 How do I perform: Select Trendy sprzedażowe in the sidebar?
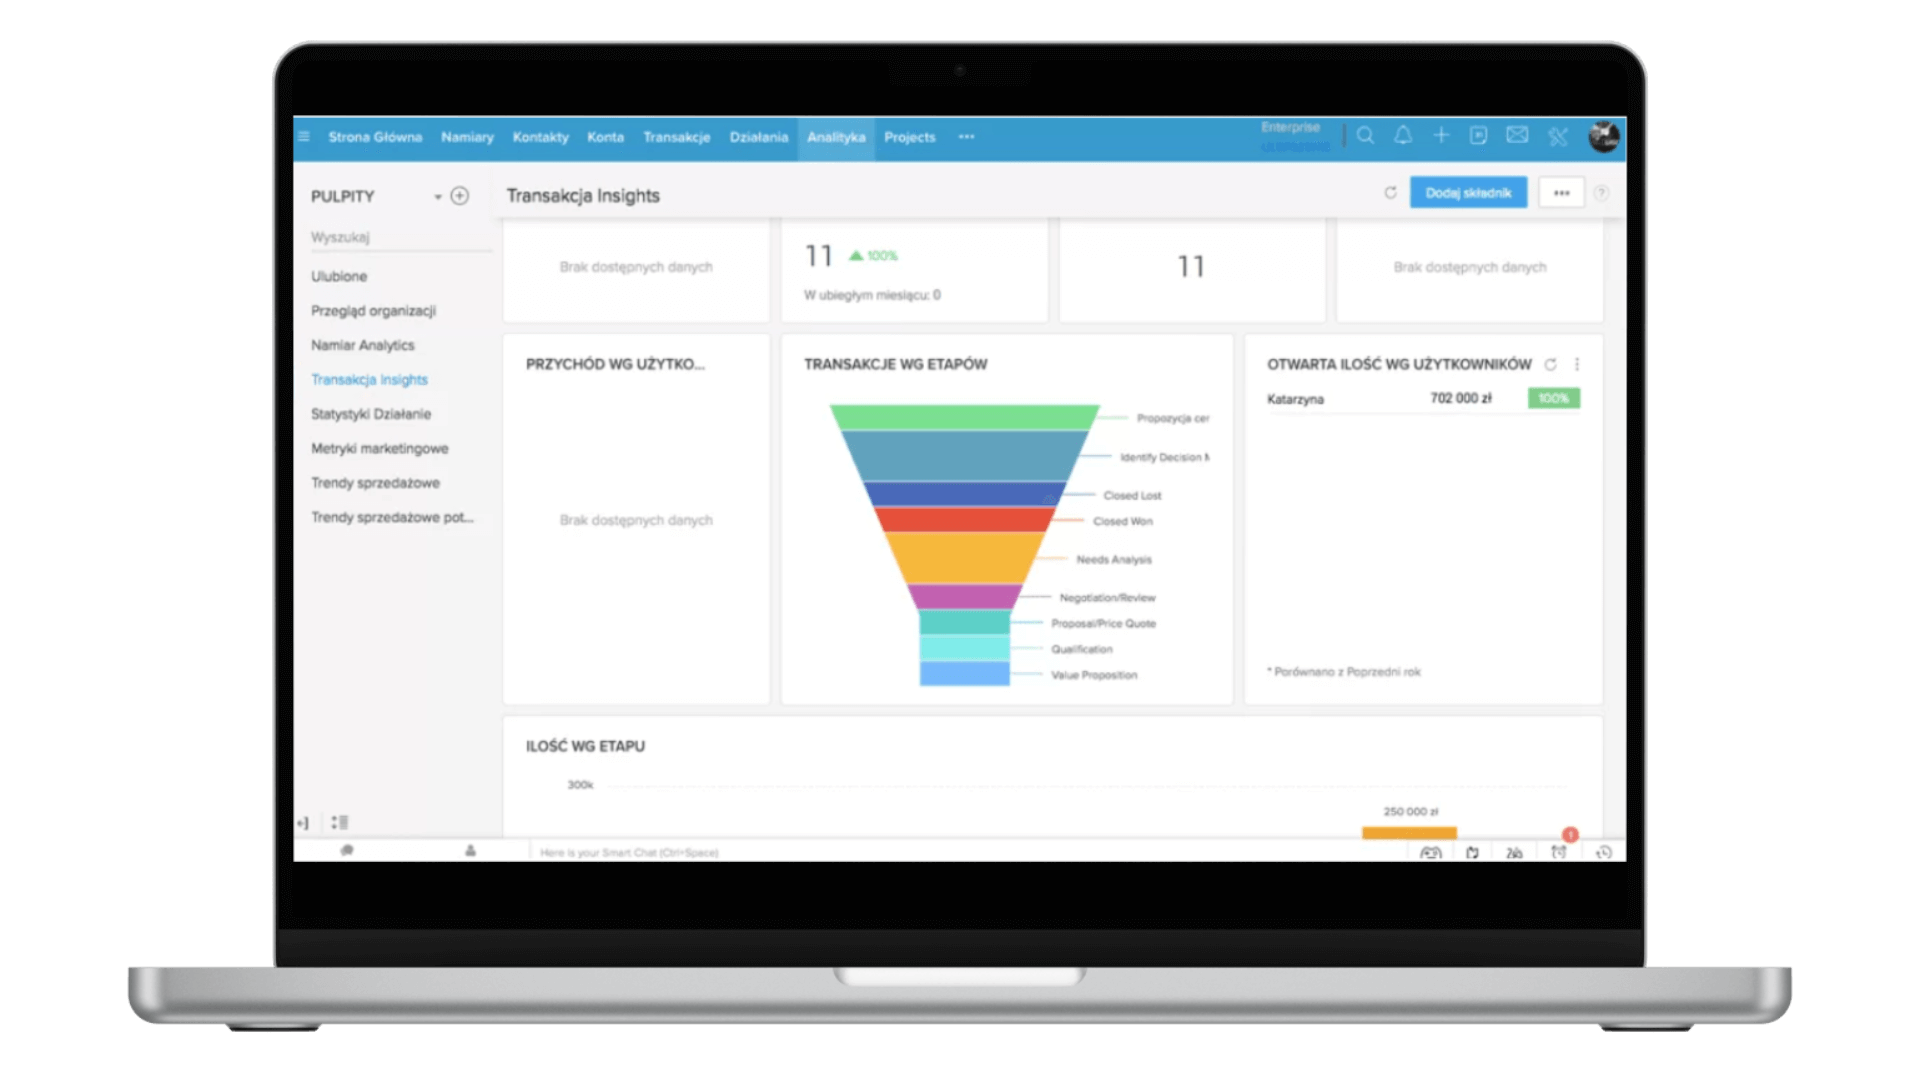pyautogui.click(x=376, y=483)
